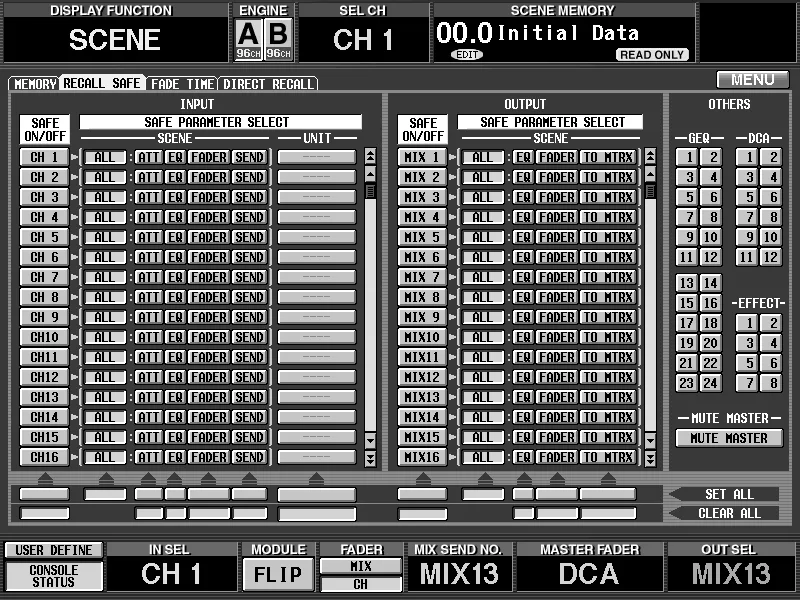Toggle recall safe for CH12
The image size is (800, 600).
coord(44,377)
